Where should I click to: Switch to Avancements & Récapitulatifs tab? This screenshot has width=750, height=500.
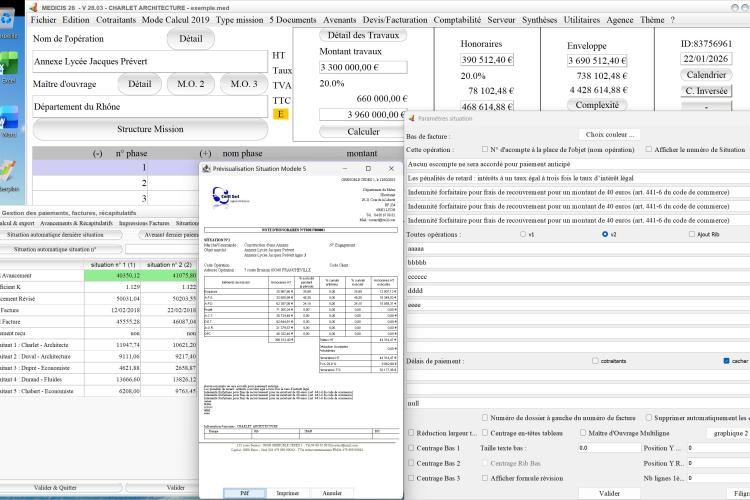click(x=77, y=223)
